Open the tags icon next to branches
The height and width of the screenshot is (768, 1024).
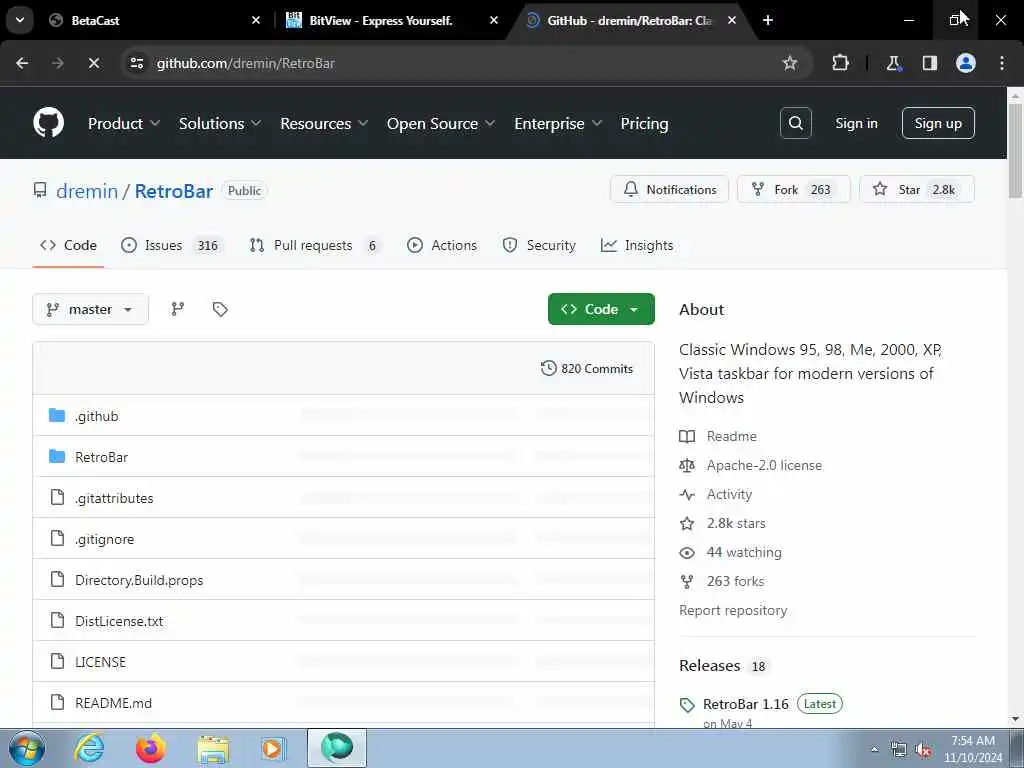click(x=220, y=309)
